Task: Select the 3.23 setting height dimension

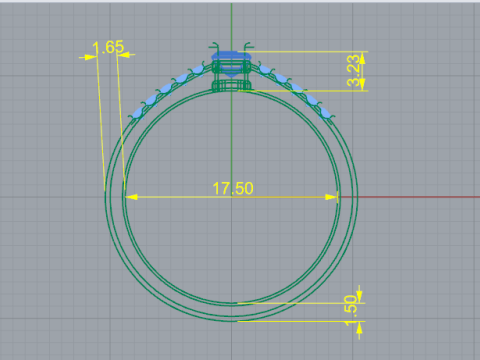Action: (x=354, y=70)
